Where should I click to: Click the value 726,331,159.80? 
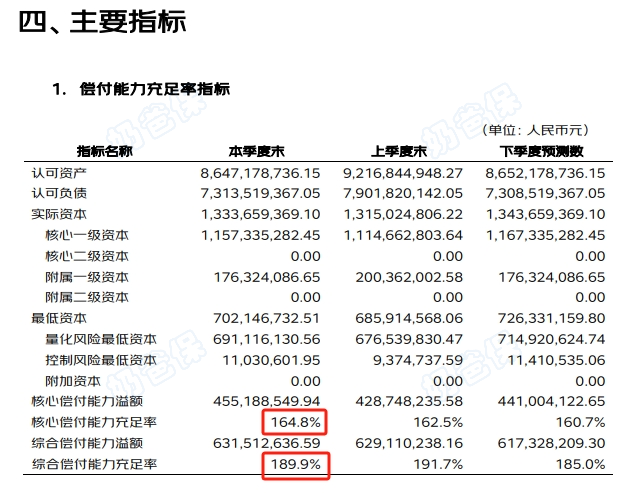click(x=552, y=318)
